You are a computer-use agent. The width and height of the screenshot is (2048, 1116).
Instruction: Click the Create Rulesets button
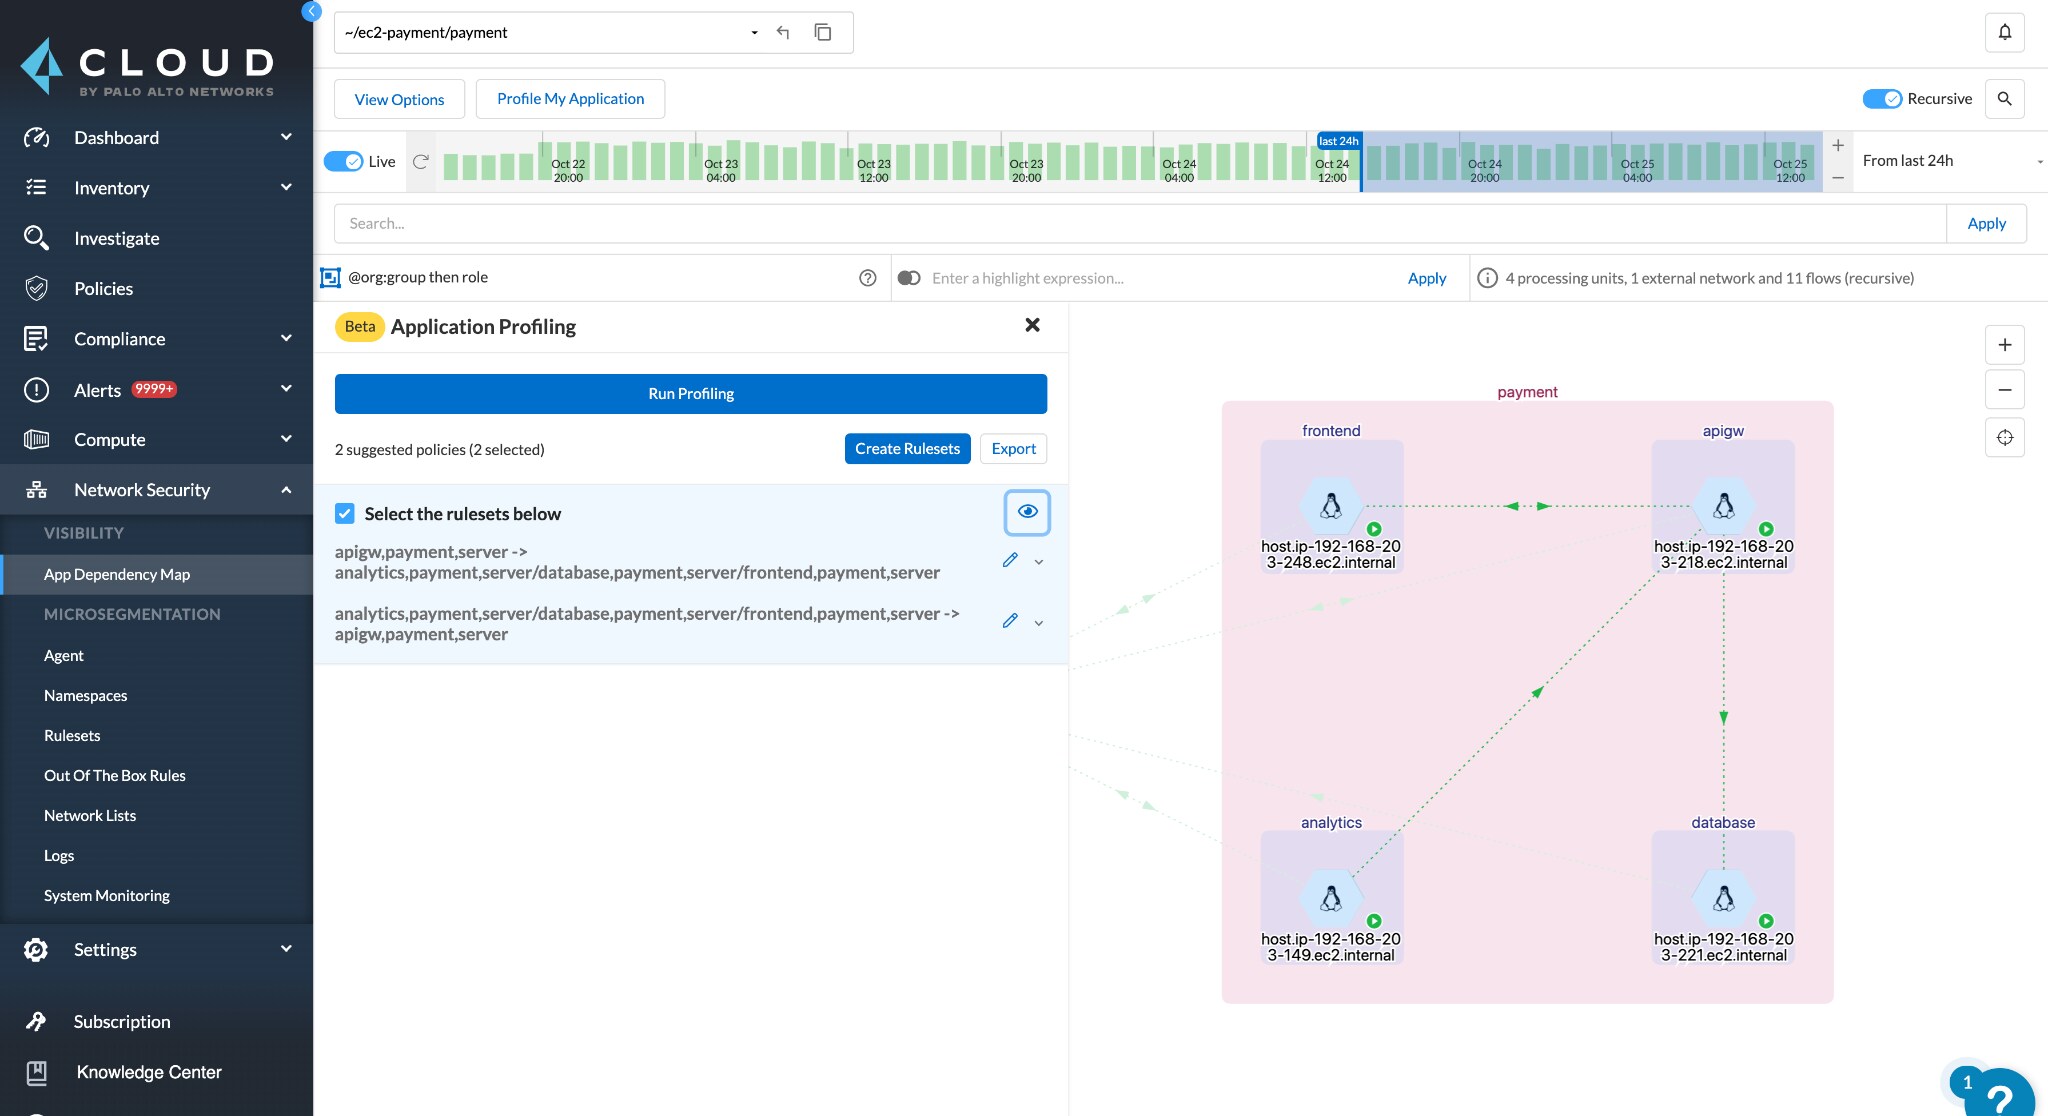pos(908,448)
